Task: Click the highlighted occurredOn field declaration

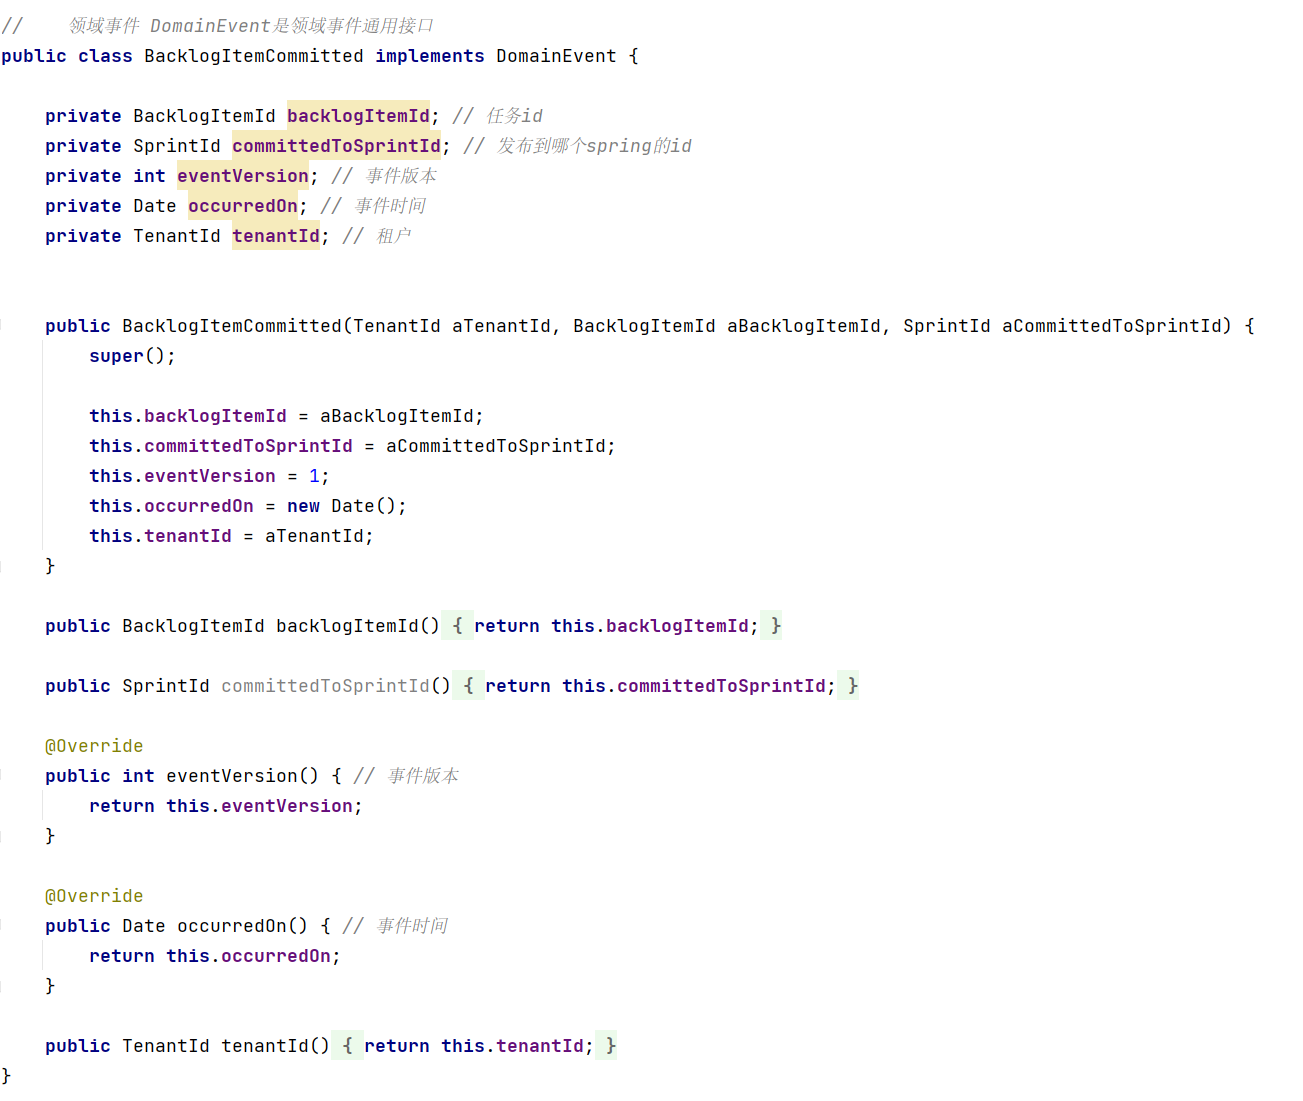Action: [243, 206]
